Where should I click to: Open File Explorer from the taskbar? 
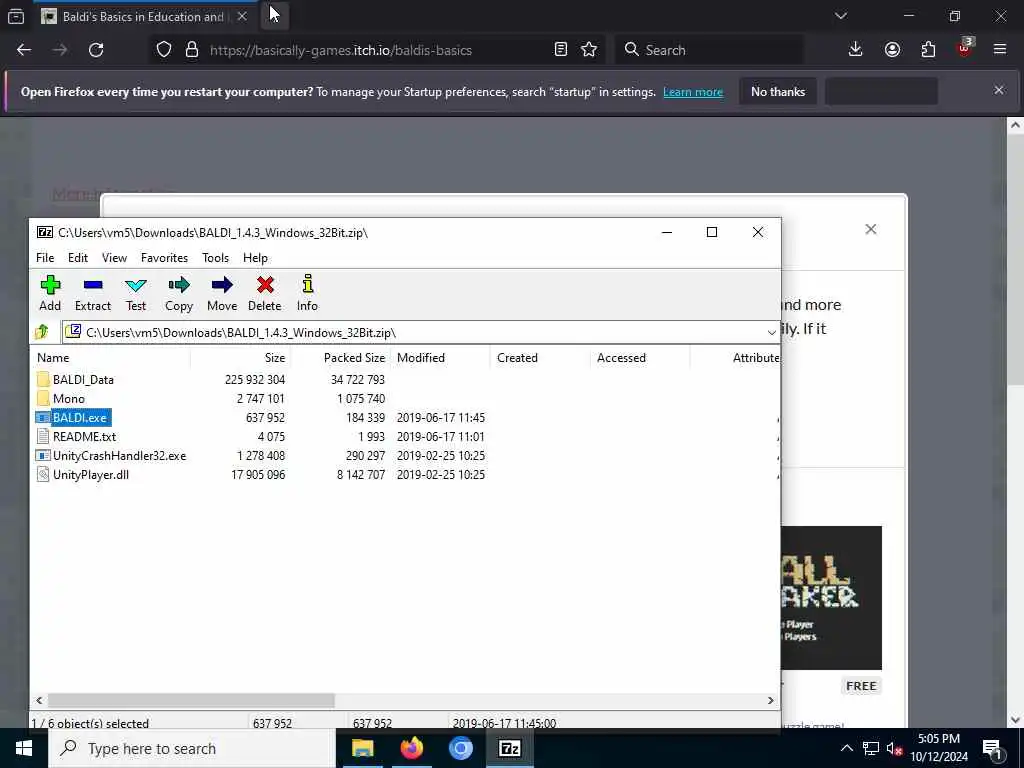pyautogui.click(x=362, y=748)
